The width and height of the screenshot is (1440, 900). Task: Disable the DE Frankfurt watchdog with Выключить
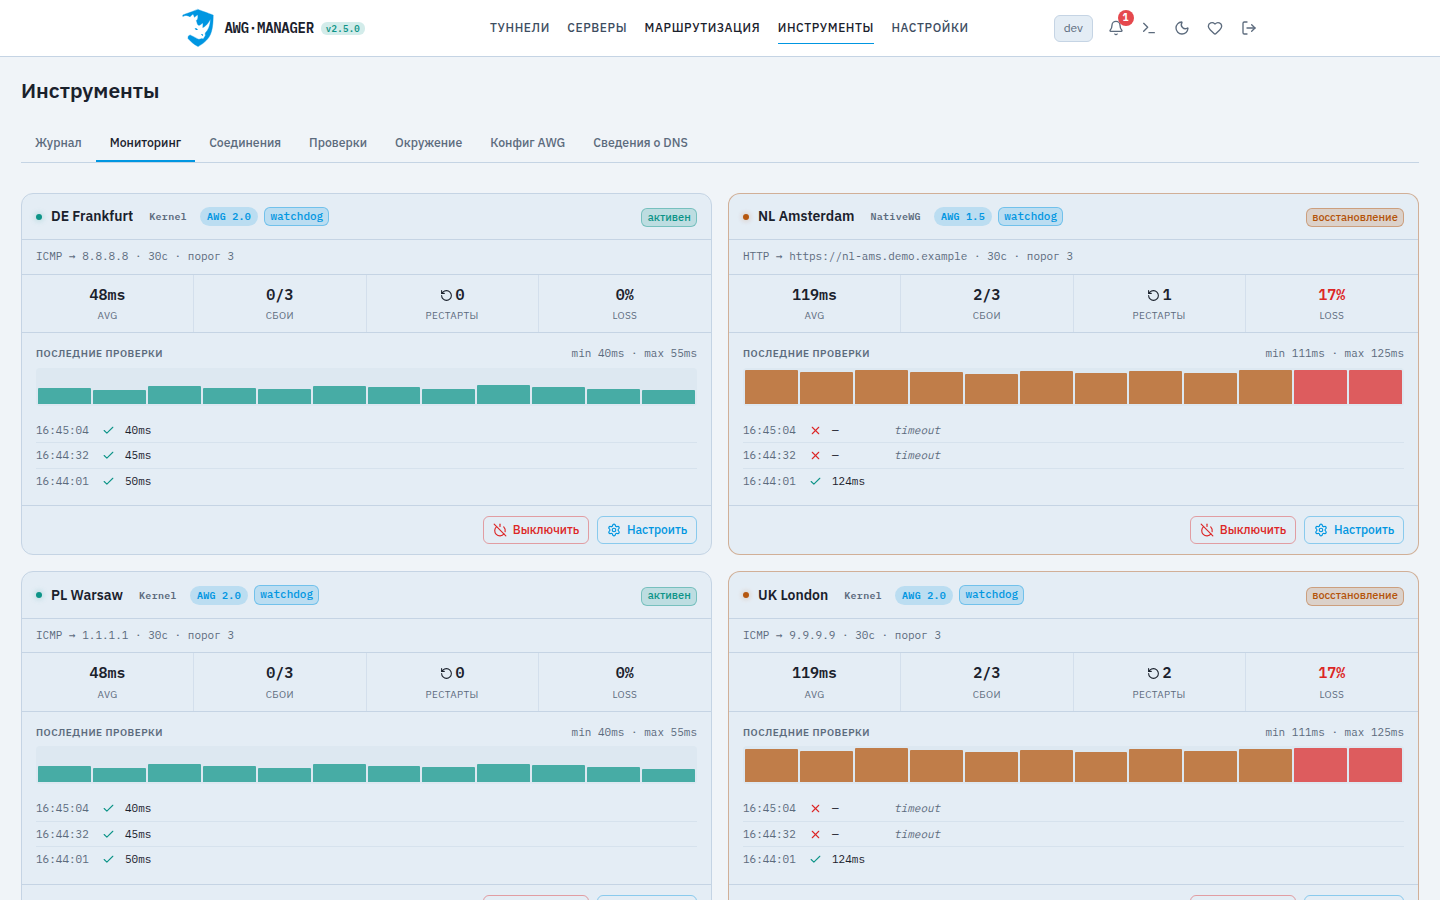[536, 530]
